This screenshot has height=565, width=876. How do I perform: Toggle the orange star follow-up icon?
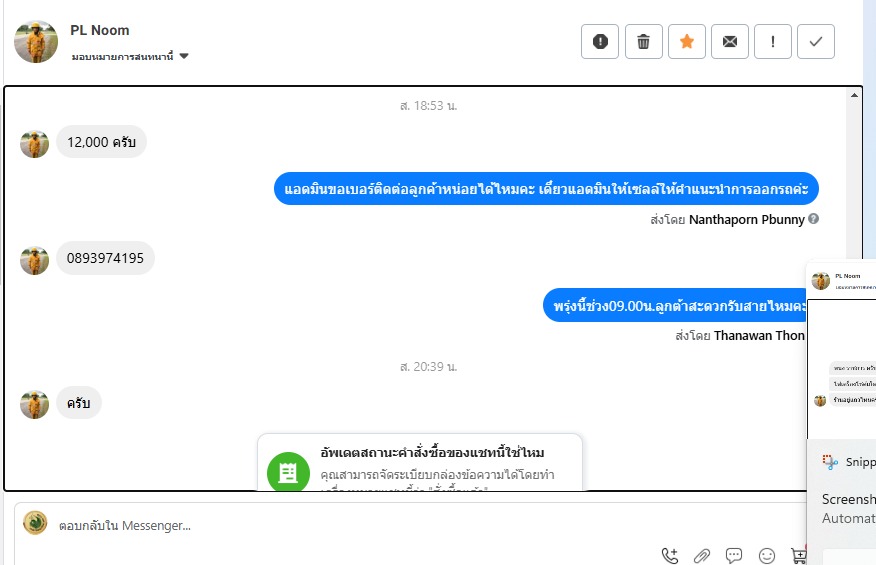(x=687, y=41)
